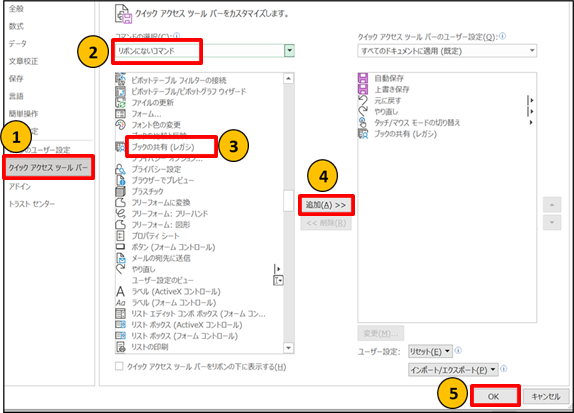Click 自動保存 icon in right list
This screenshot has width=574, height=413.
[x=363, y=78]
